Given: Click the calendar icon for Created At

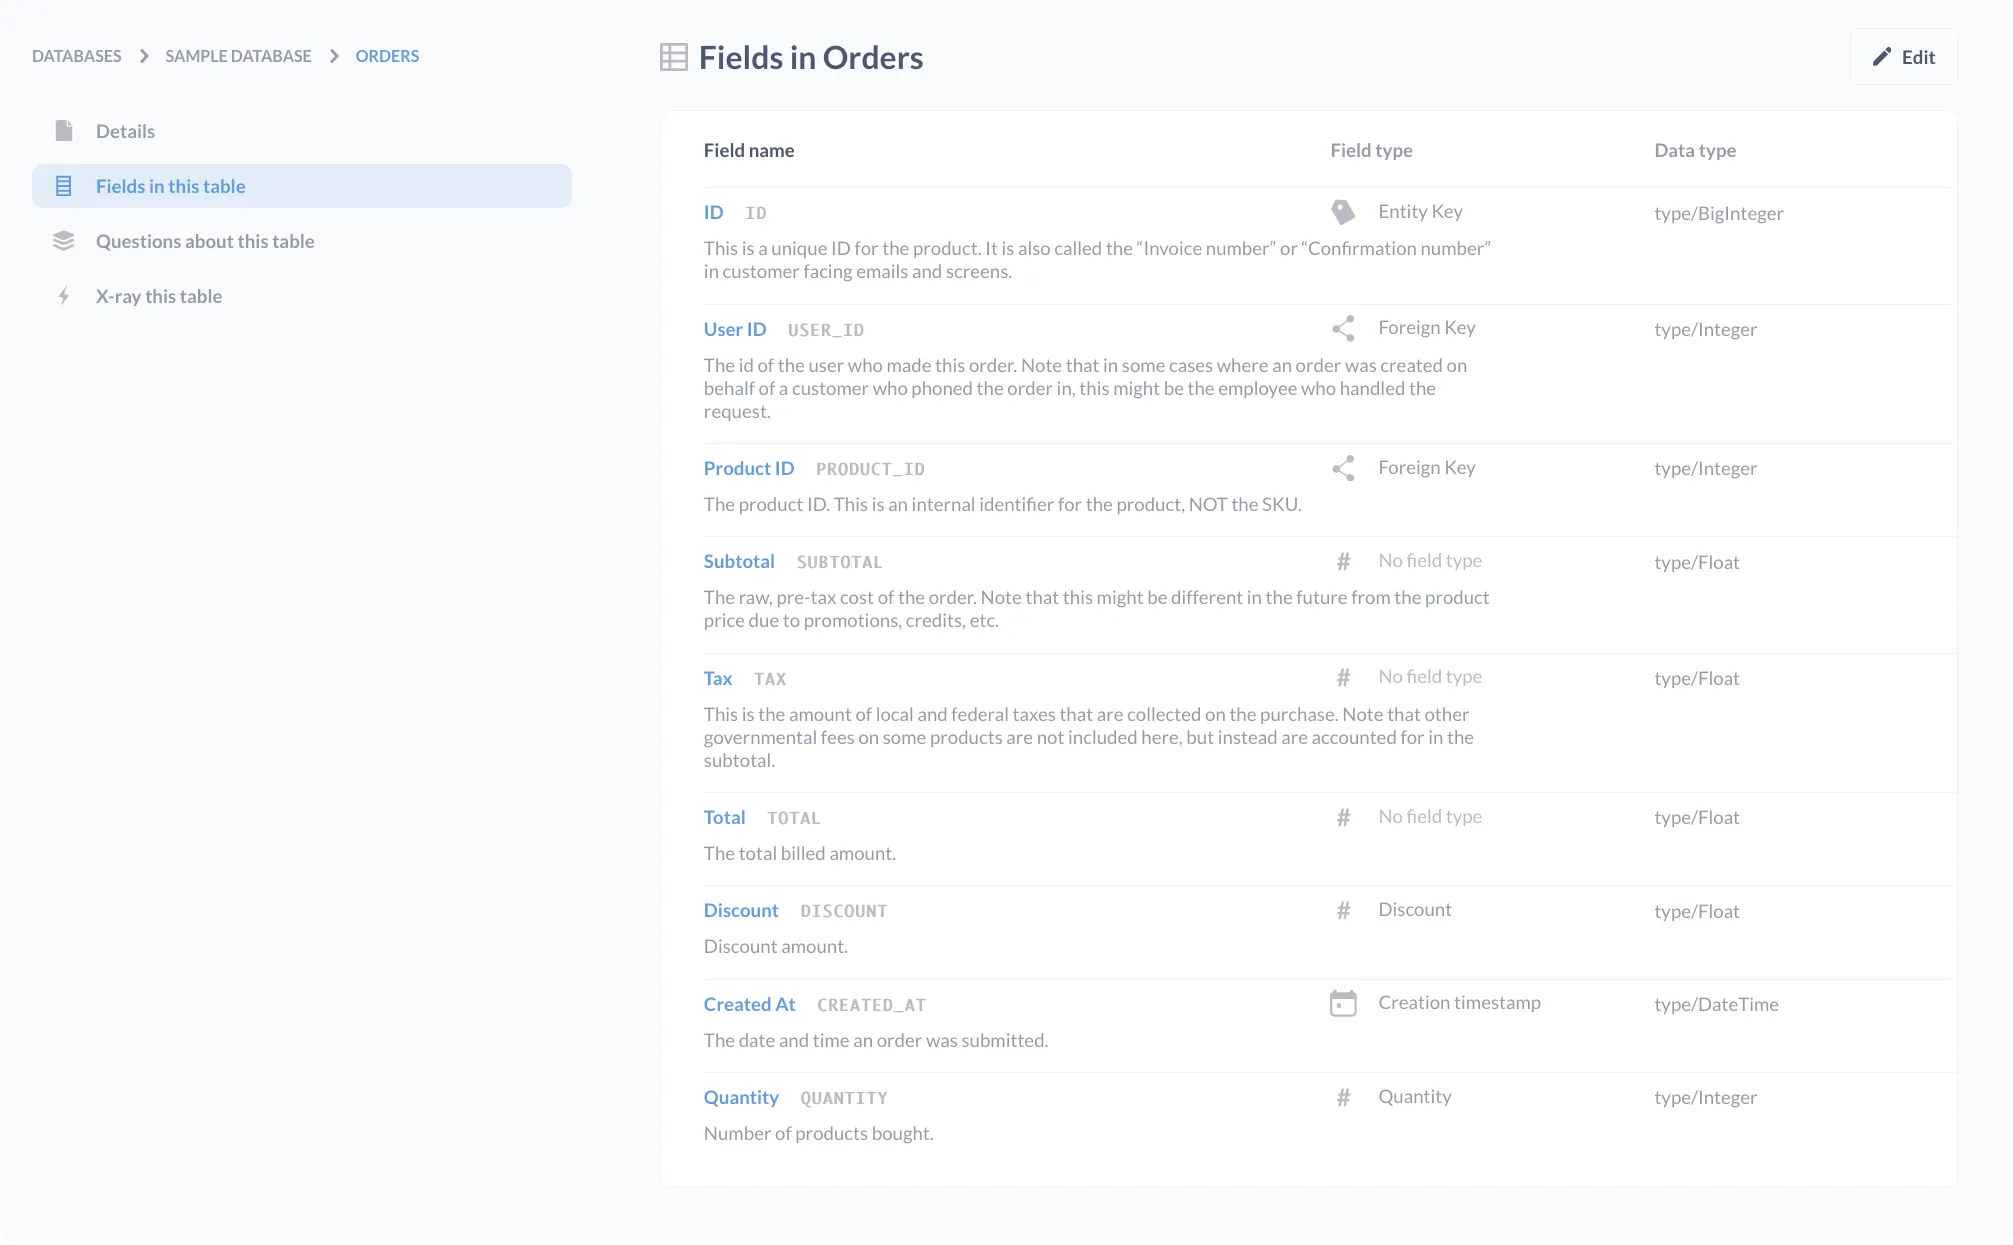Looking at the screenshot, I should tap(1343, 1002).
